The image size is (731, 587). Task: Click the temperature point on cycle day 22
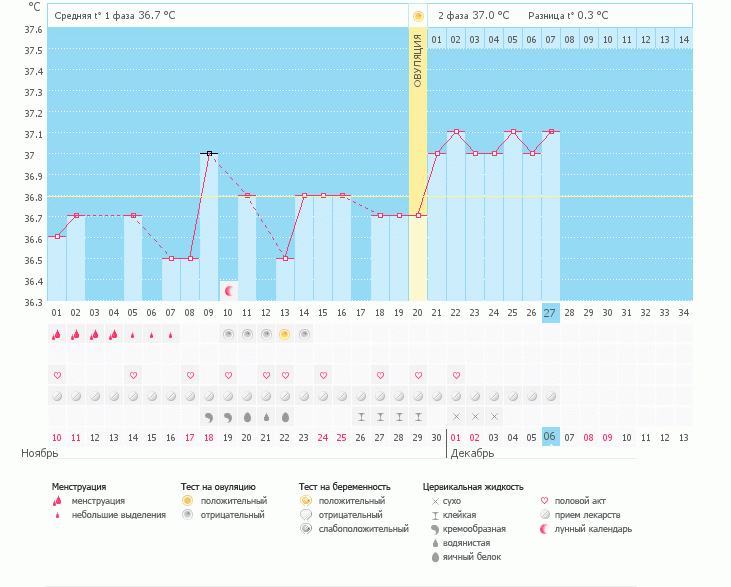coord(456,132)
